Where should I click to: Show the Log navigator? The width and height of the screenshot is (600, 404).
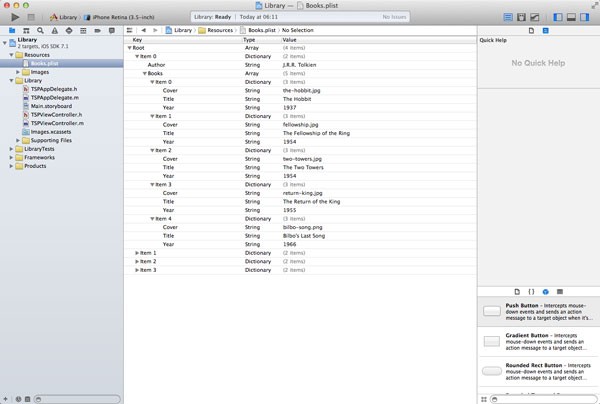click(x=112, y=30)
